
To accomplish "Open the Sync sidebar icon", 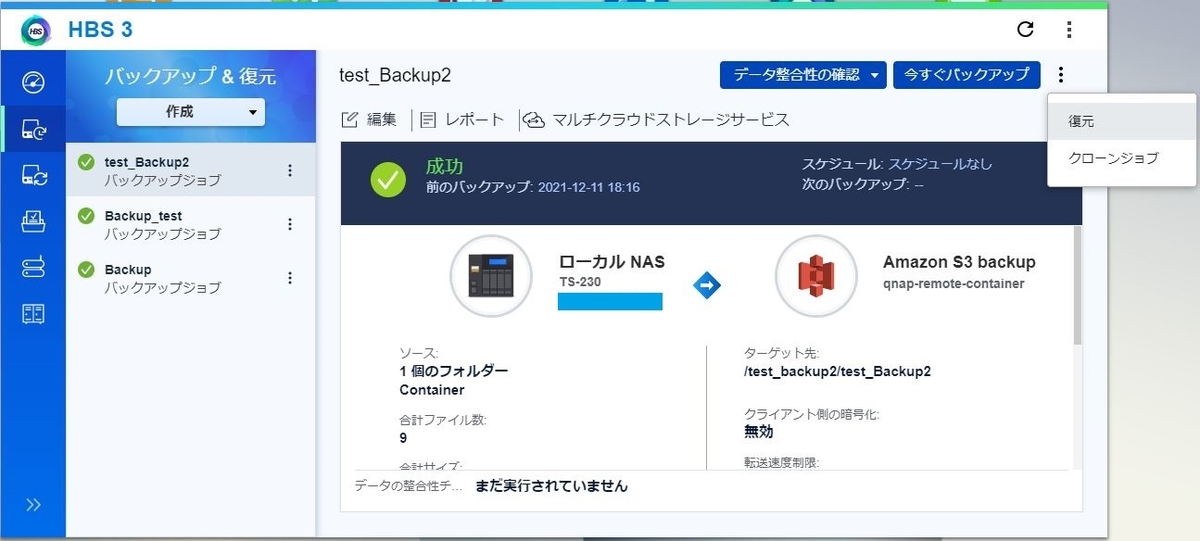I will pos(33,176).
